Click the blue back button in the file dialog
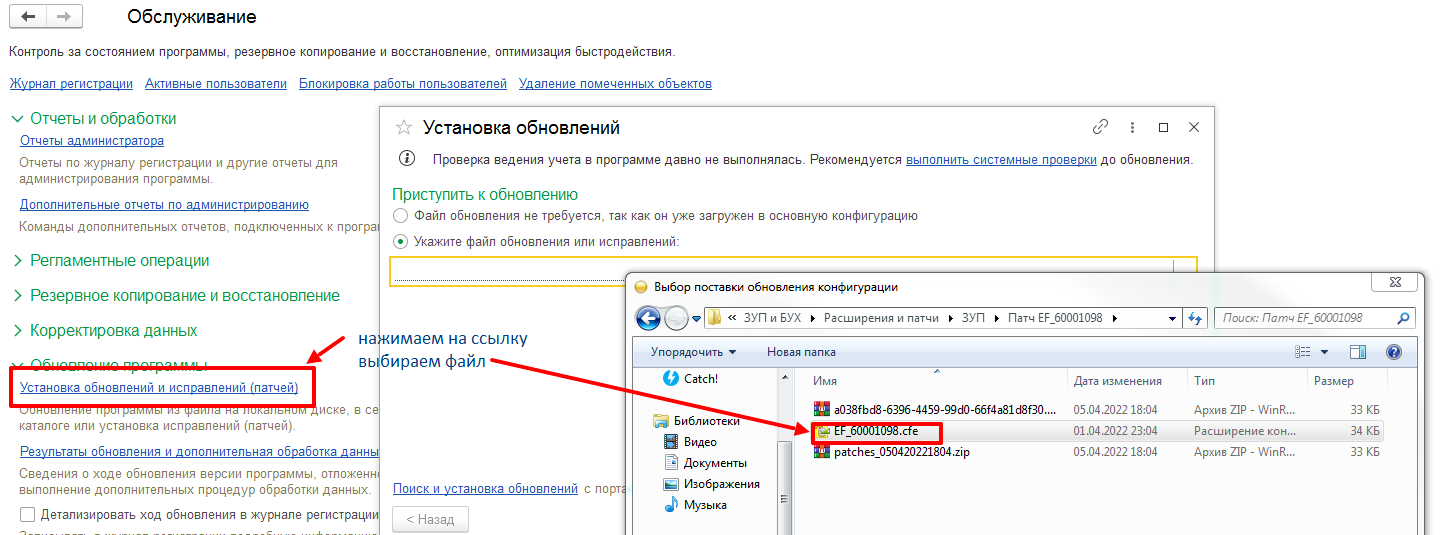Viewport: 1452px width, 535px height. coord(649,318)
